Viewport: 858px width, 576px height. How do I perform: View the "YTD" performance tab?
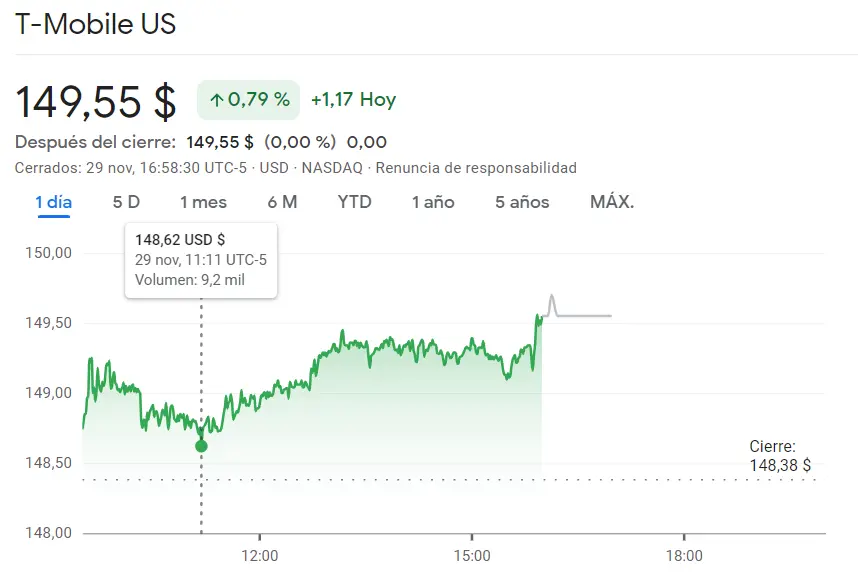tap(354, 201)
